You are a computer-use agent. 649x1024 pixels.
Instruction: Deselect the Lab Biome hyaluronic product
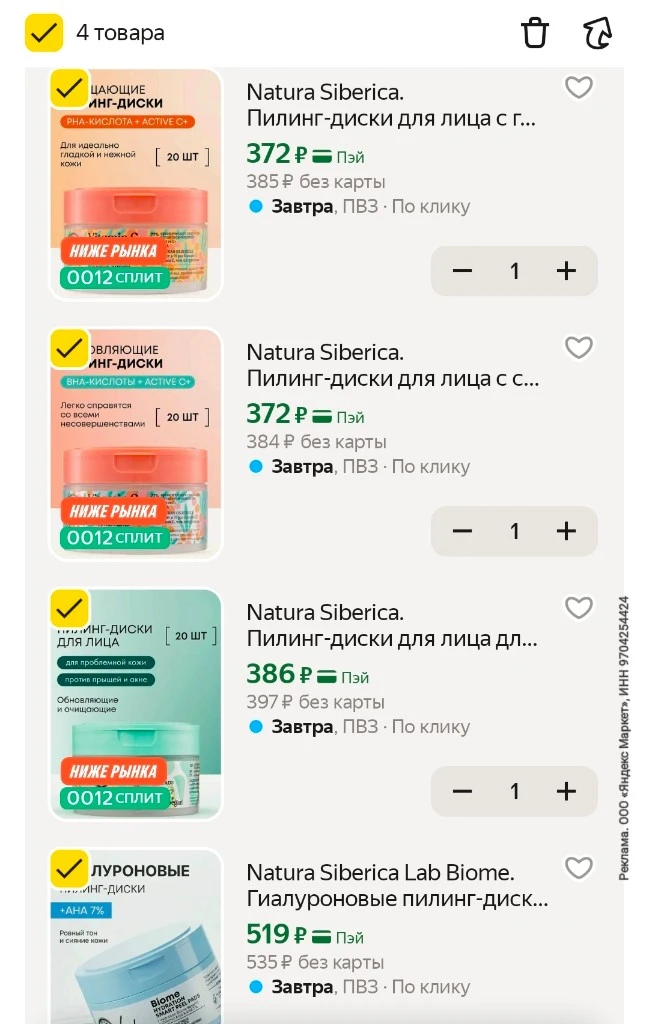(x=69, y=869)
